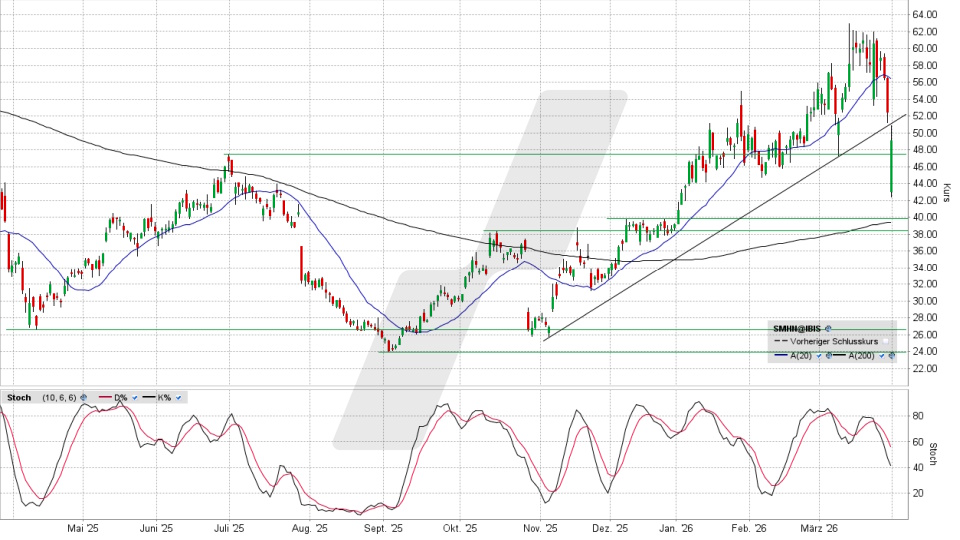Toggle the K% line checkbox
This screenshot has width=960, height=540.
178,398
